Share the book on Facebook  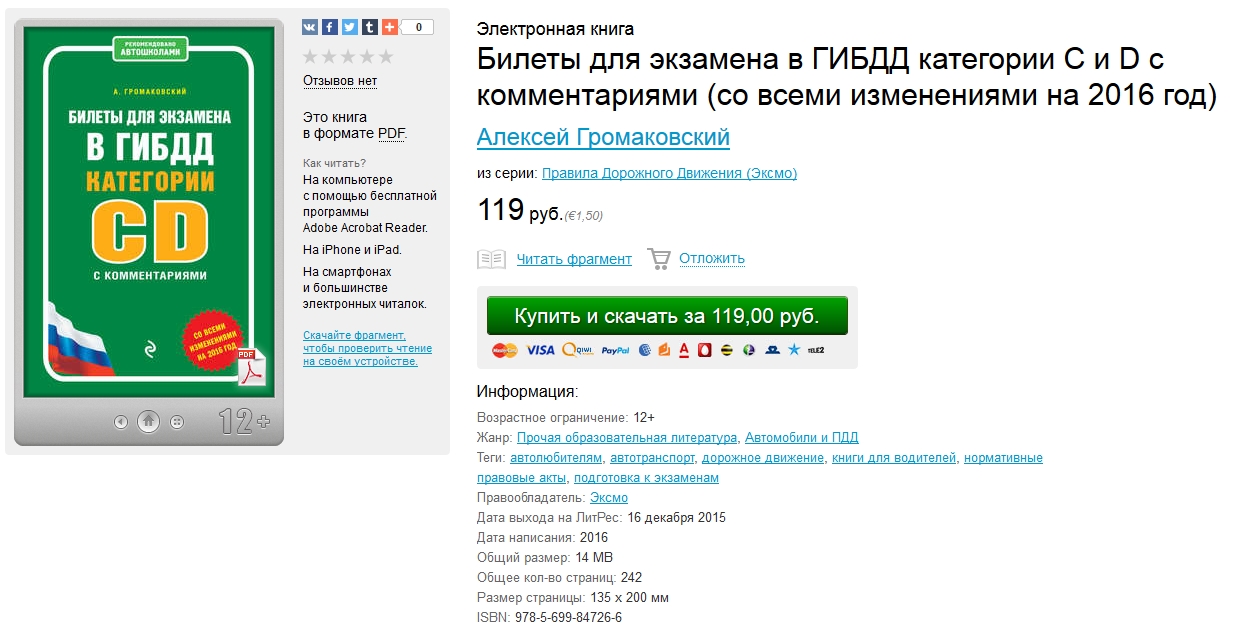click(330, 26)
